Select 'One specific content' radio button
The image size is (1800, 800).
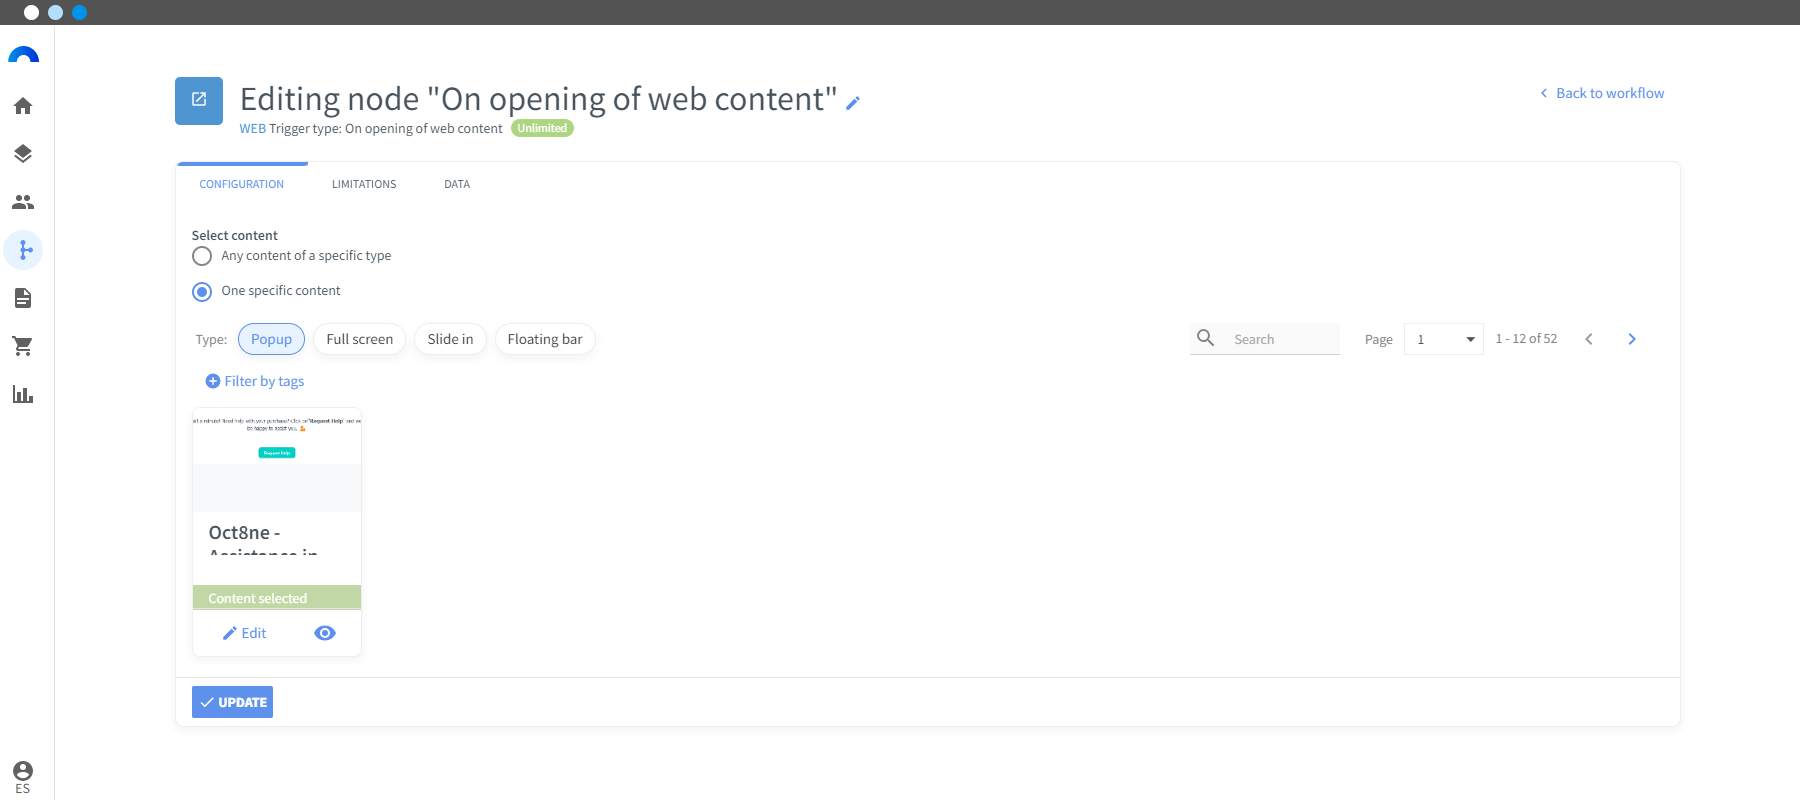(202, 292)
